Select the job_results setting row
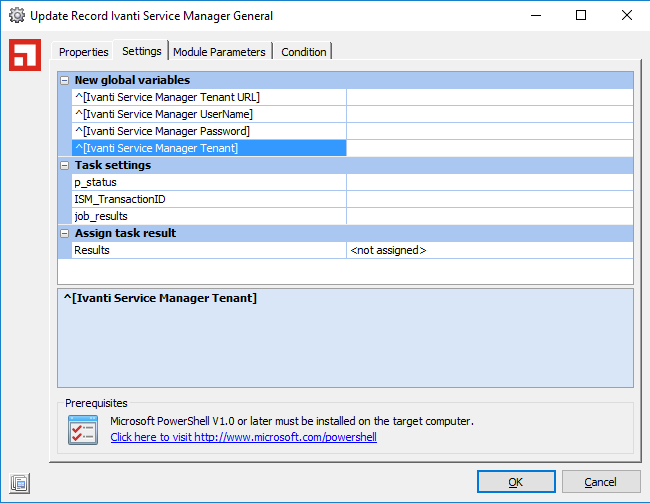 [x=209, y=216]
